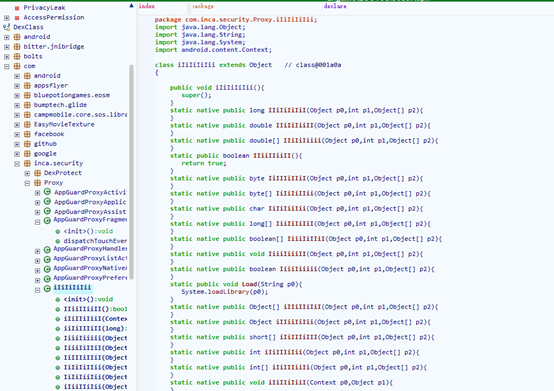The height and width of the screenshot is (391, 554).
Task: Click the top-level android package icon
Action: tap(17, 37)
